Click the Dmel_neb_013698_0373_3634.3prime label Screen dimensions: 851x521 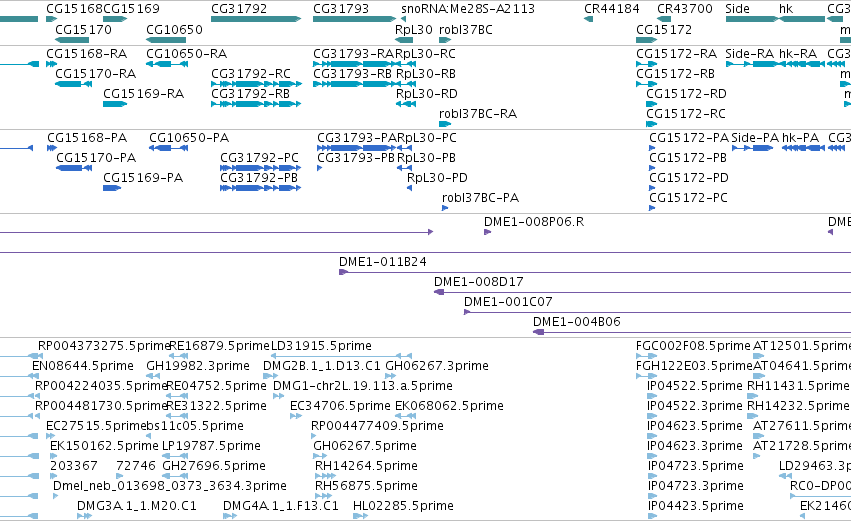pos(170,486)
